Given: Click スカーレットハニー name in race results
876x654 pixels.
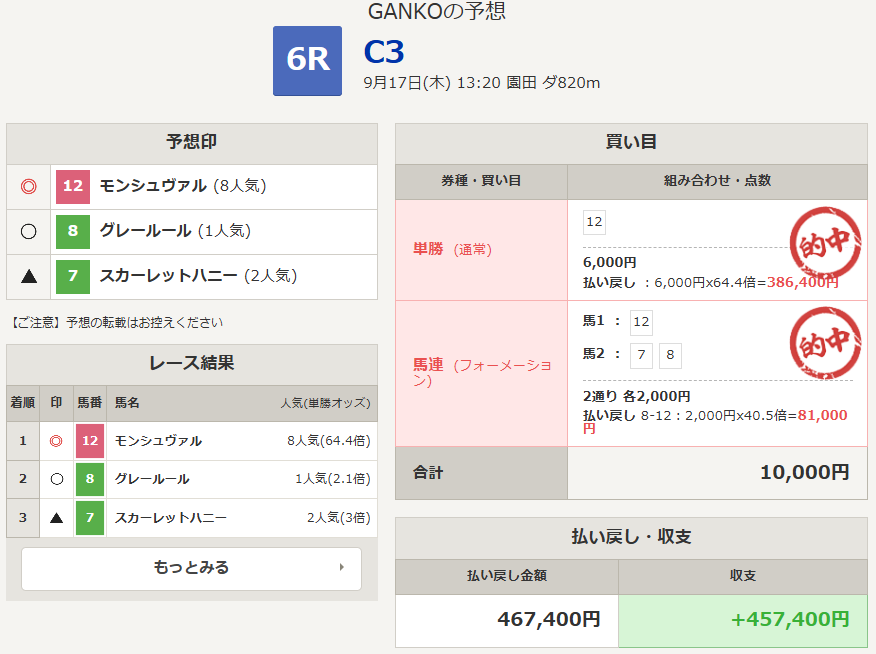Looking at the screenshot, I should 170,518.
